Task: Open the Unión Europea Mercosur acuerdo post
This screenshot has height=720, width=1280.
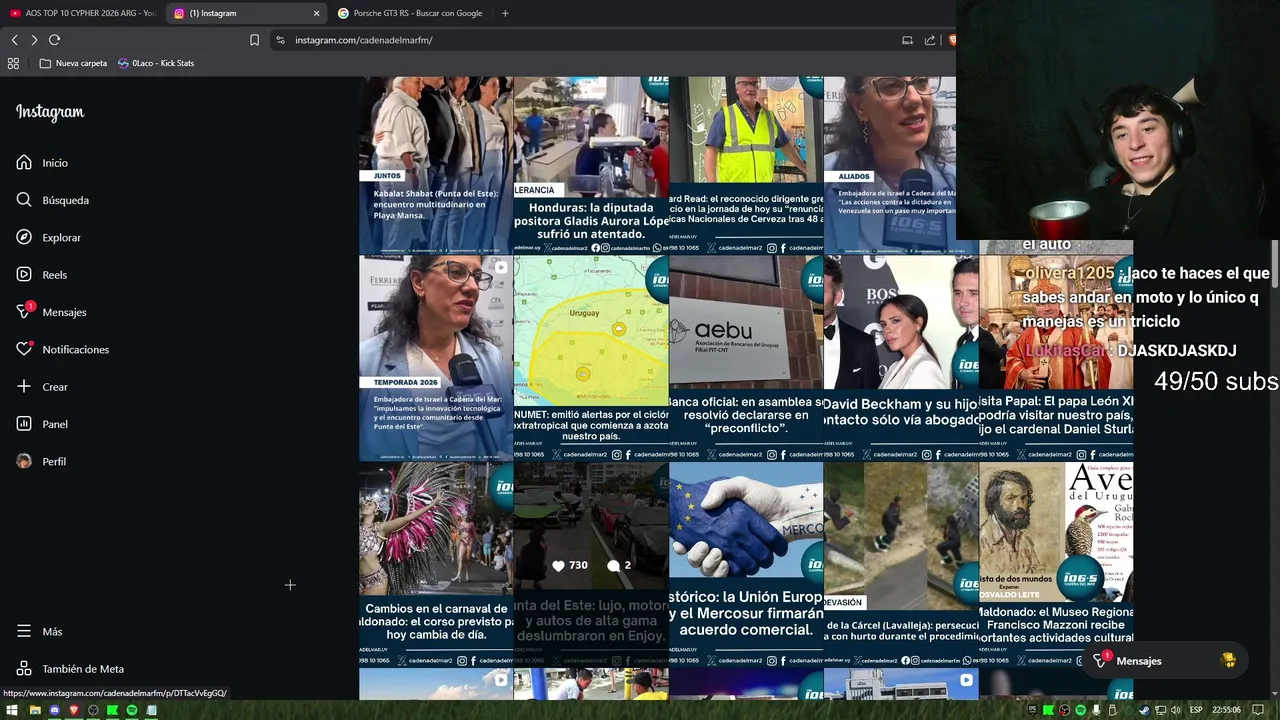Action: [x=746, y=564]
